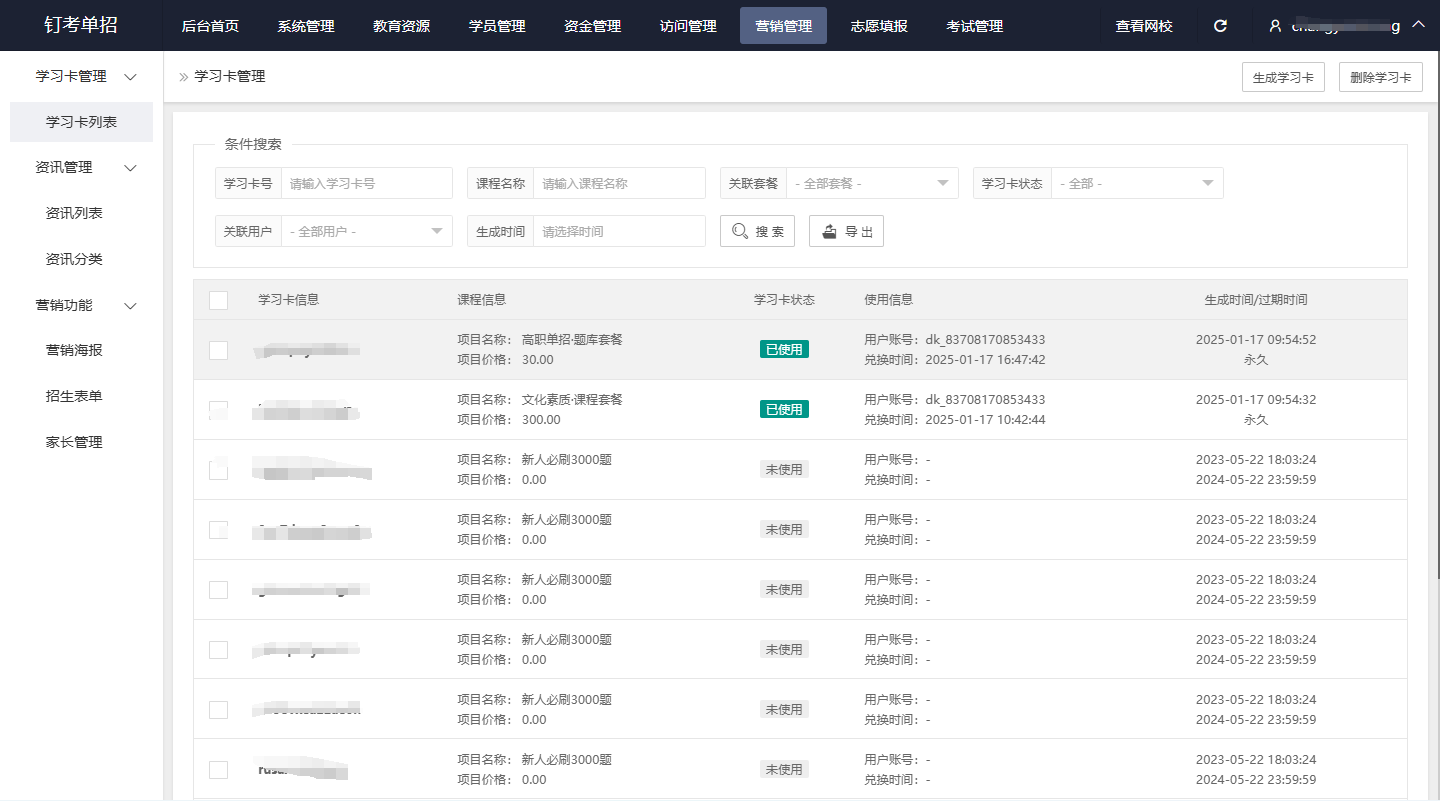Viewport: 1440px width, 801px height.
Task: Expand the user account menu caret
Action: pos(1418,25)
